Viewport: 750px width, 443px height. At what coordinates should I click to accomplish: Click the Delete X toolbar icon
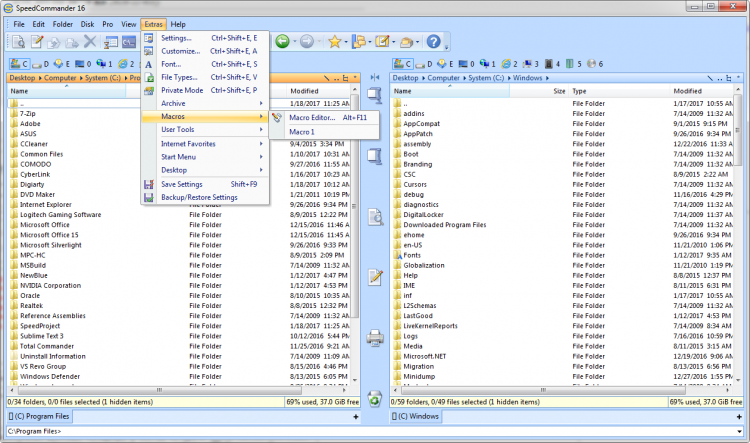(90, 42)
